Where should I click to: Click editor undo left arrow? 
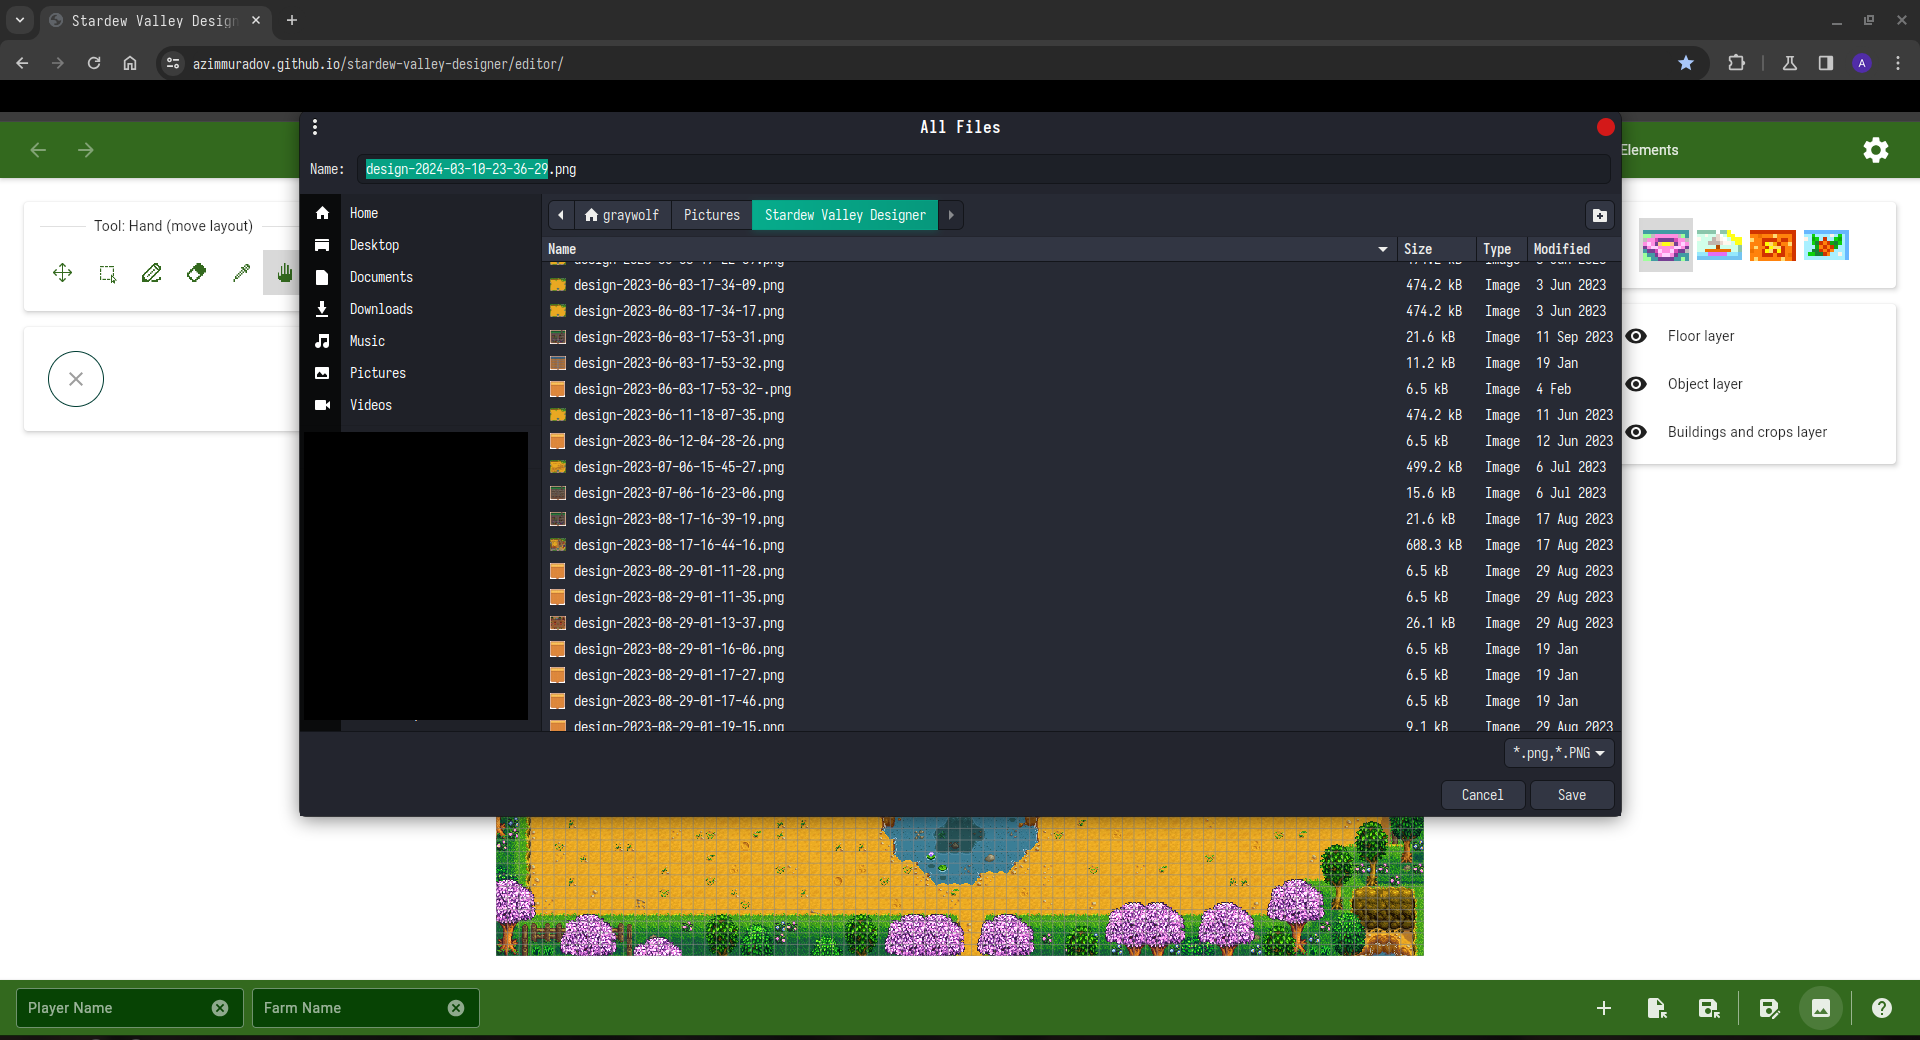38,150
